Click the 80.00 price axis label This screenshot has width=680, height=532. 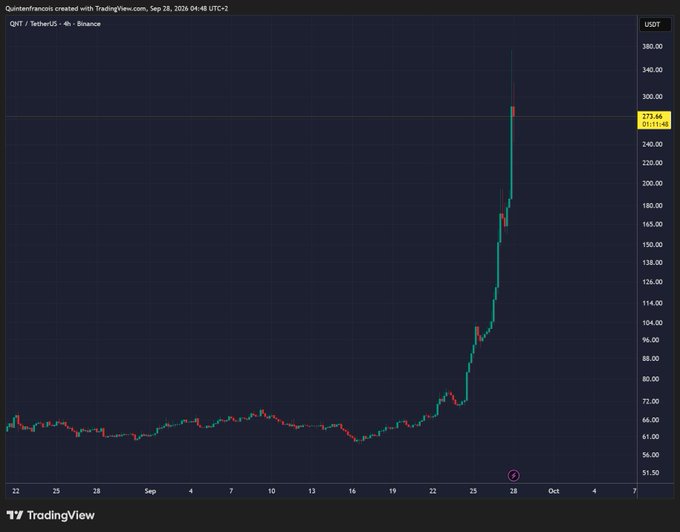click(651, 379)
